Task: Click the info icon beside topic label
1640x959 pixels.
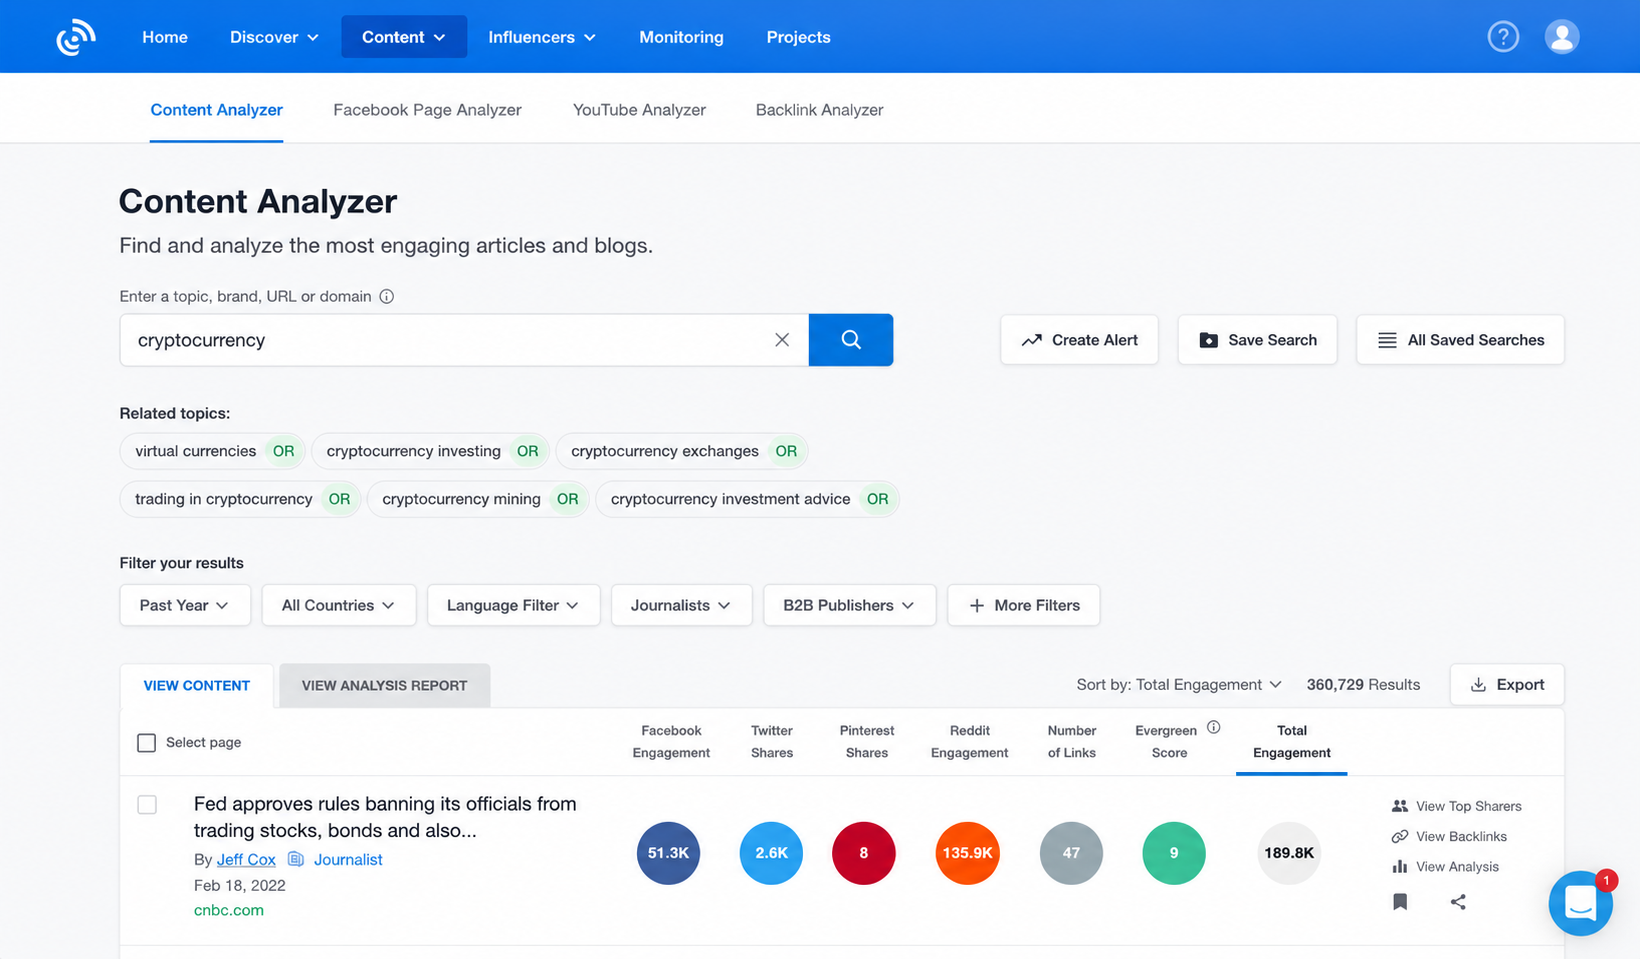Action: (x=387, y=296)
